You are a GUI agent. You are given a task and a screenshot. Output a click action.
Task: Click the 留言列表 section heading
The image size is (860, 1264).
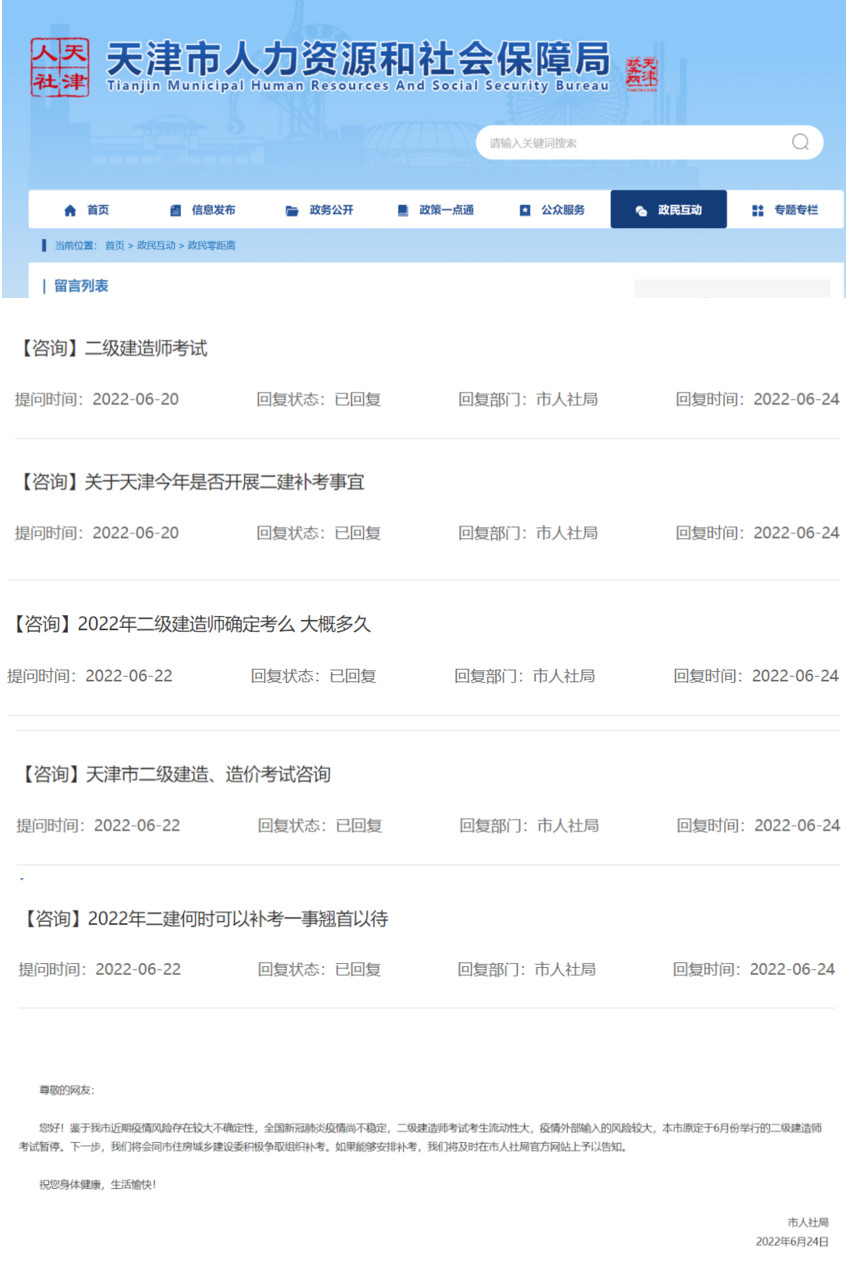click(x=81, y=286)
